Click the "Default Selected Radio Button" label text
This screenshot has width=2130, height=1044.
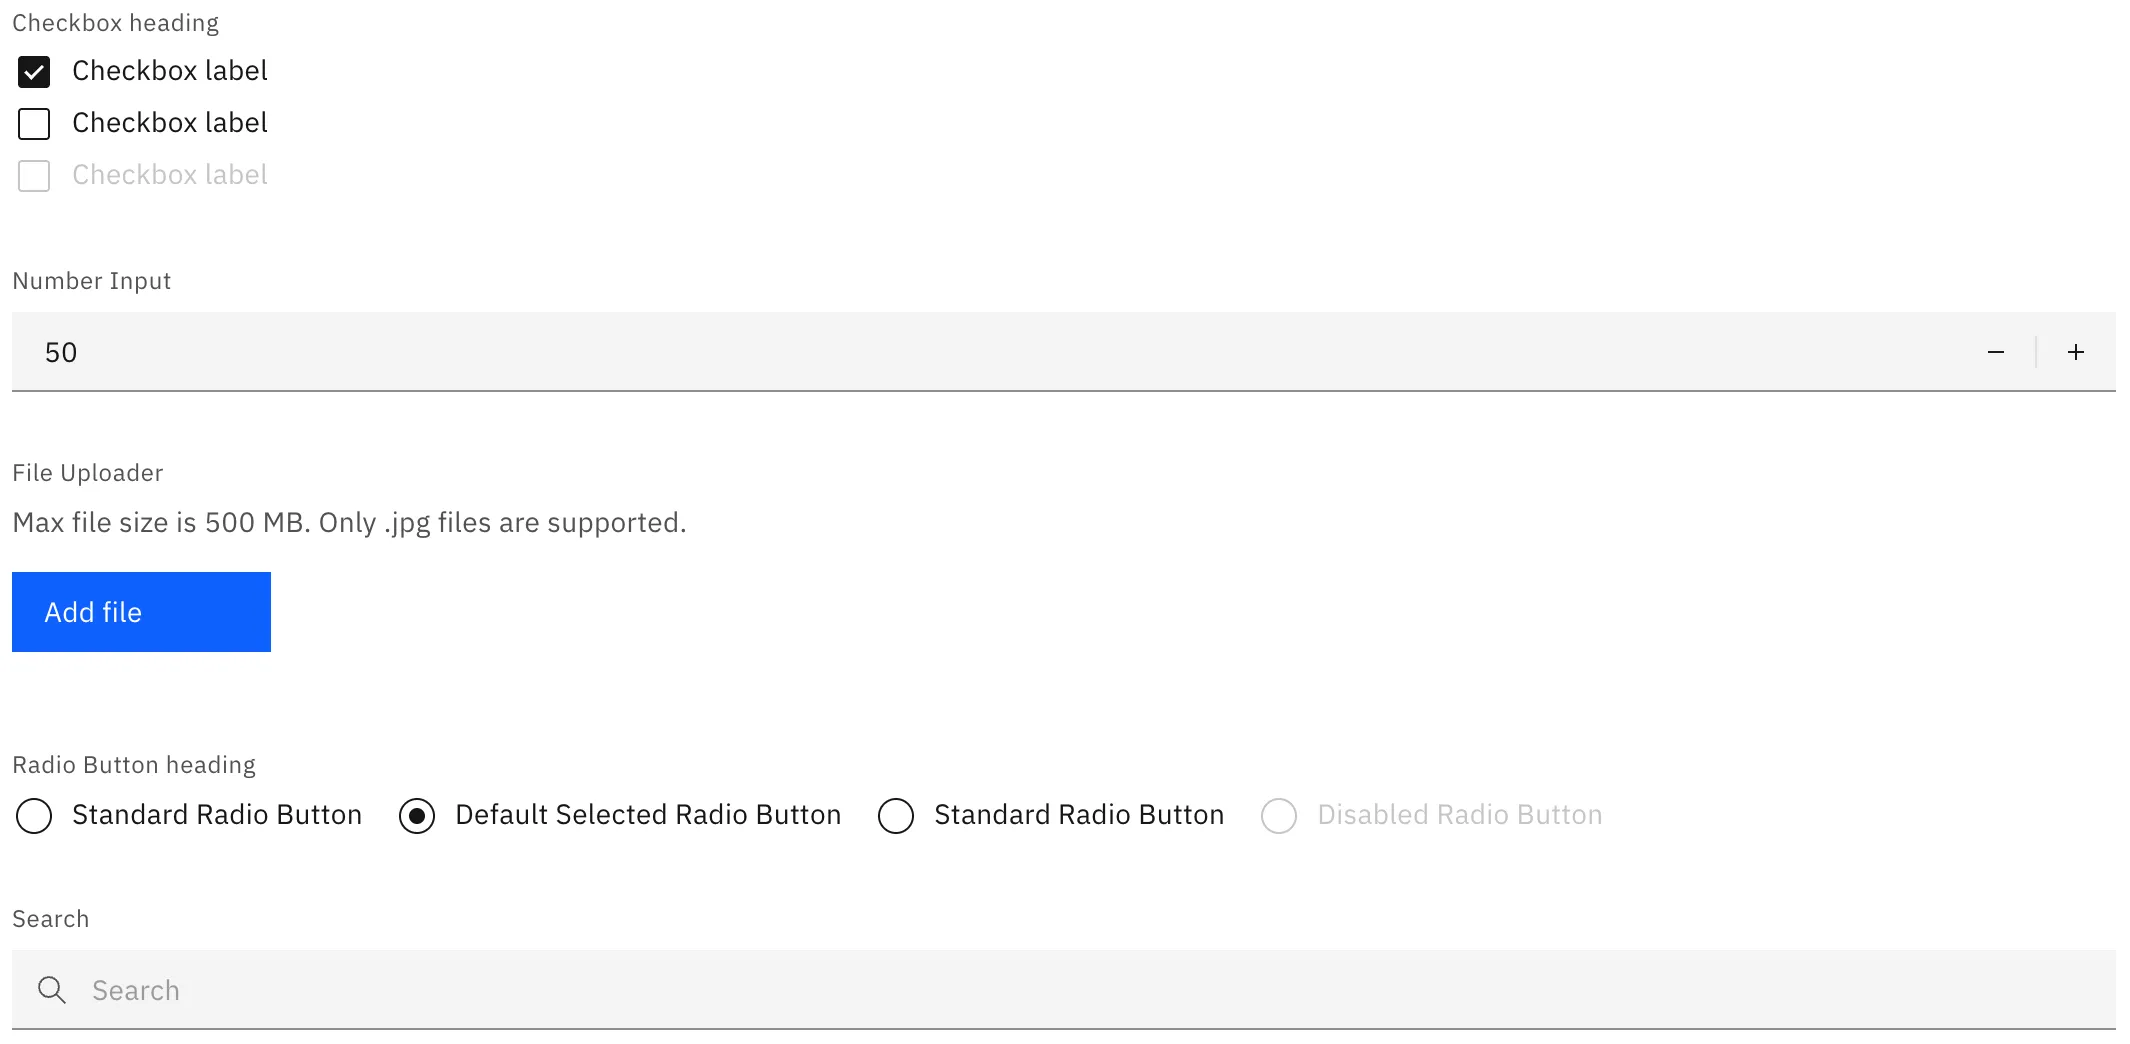(x=648, y=815)
